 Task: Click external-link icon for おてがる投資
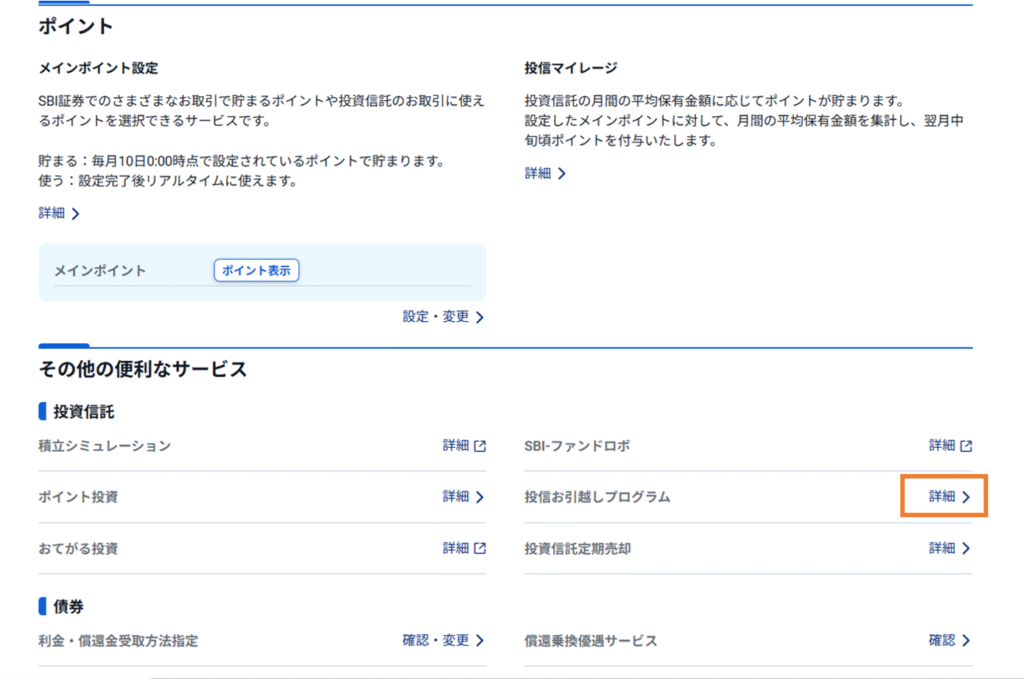click(x=480, y=548)
